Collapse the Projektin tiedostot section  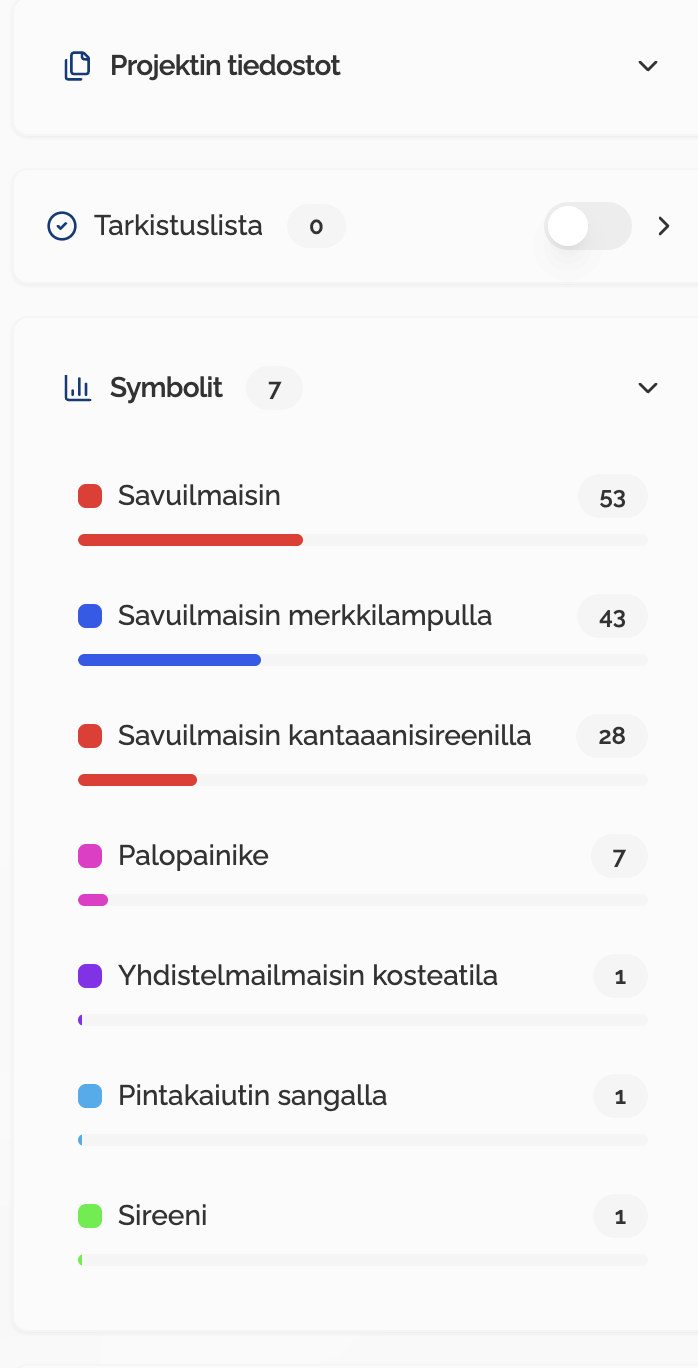click(648, 66)
